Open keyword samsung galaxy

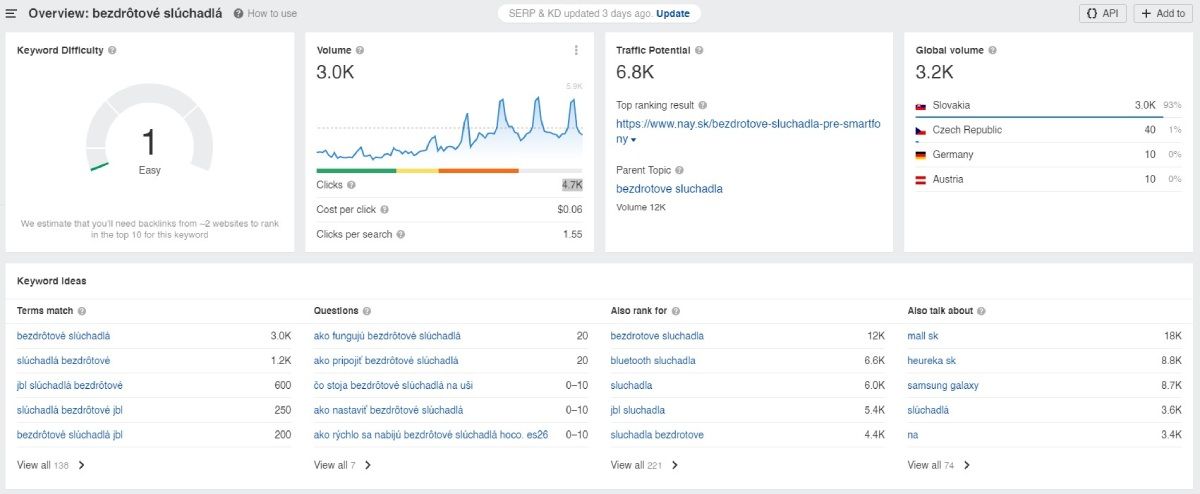point(943,386)
